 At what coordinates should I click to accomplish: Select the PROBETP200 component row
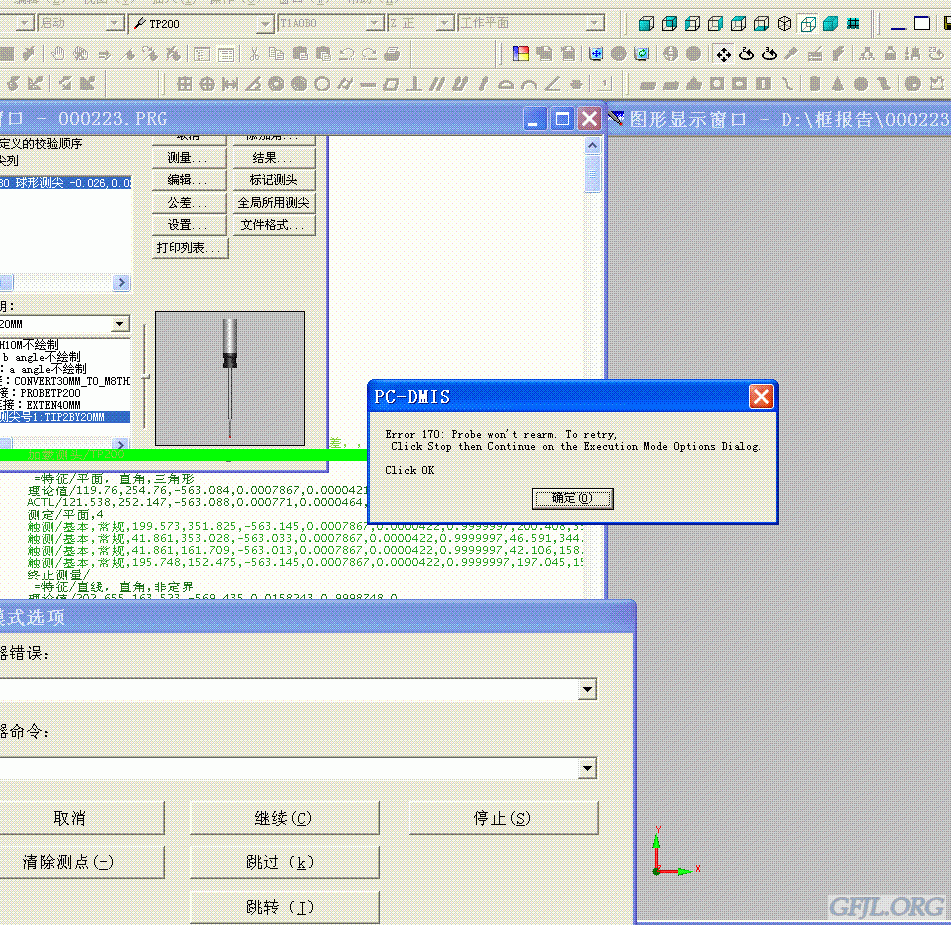click(x=65, y=393)
